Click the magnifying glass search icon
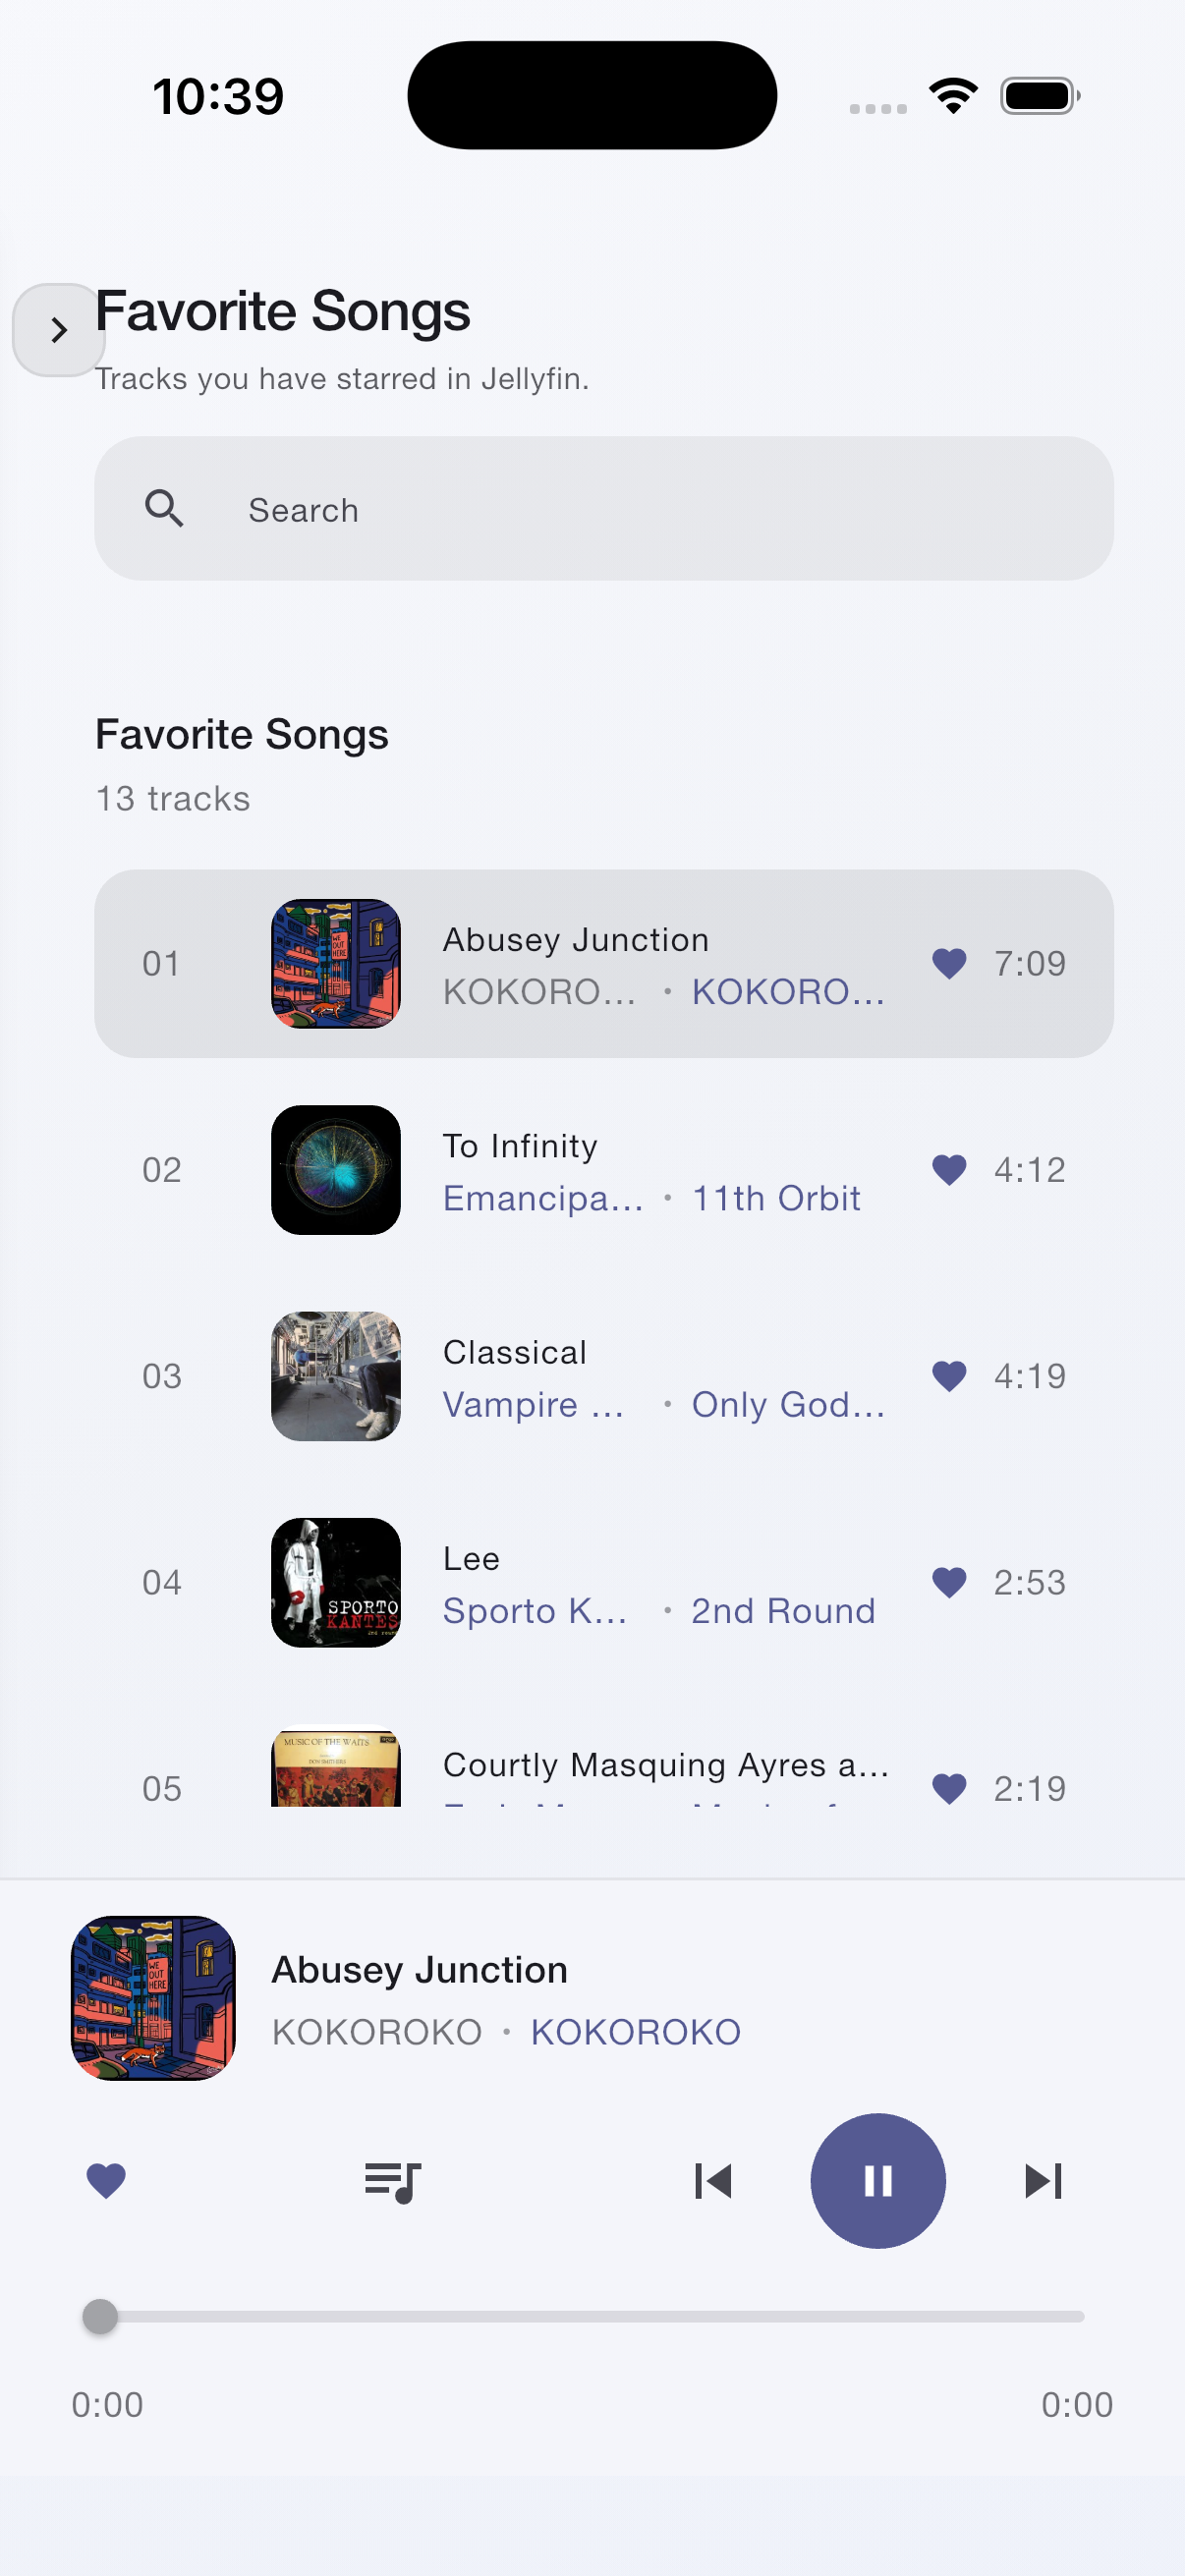1185x2576 pixels. [164, 509]
